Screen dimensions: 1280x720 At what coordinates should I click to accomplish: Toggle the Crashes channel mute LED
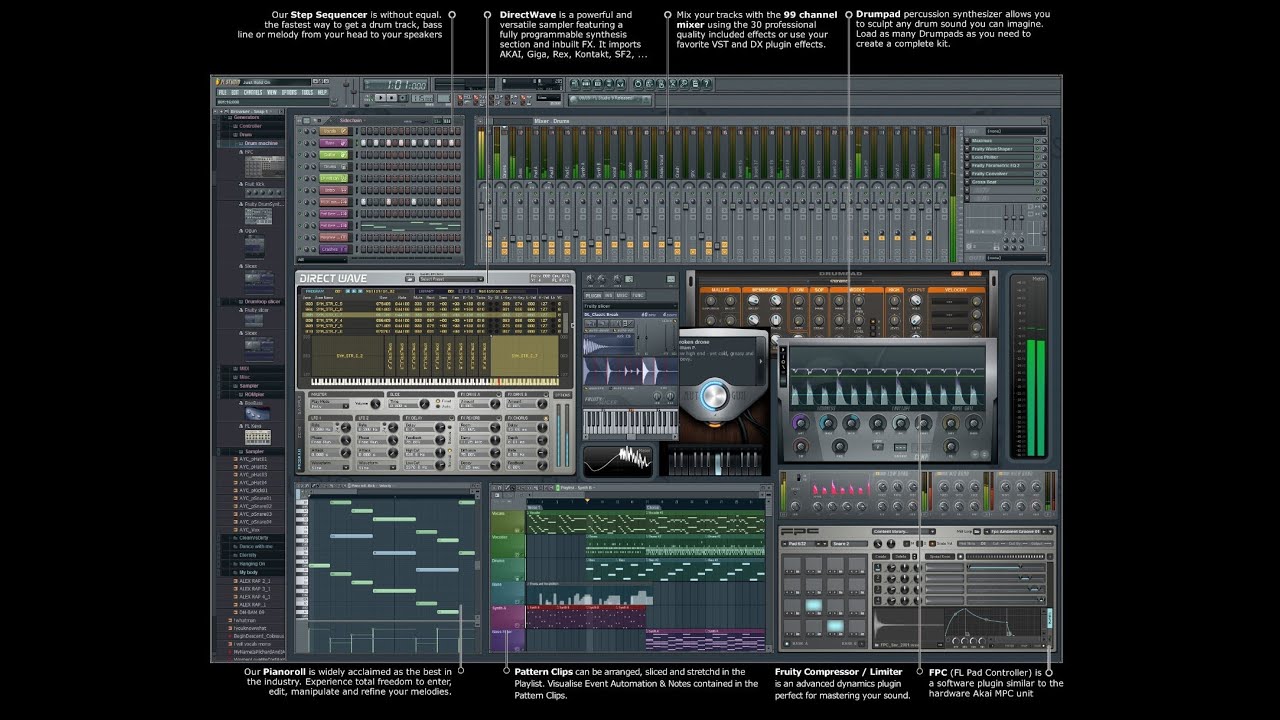coord(299,249)
